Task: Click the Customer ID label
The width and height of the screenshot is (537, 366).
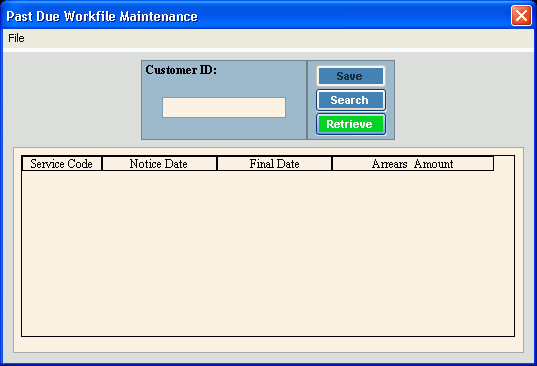Action: pyautogui.click(x=181, y=70)
